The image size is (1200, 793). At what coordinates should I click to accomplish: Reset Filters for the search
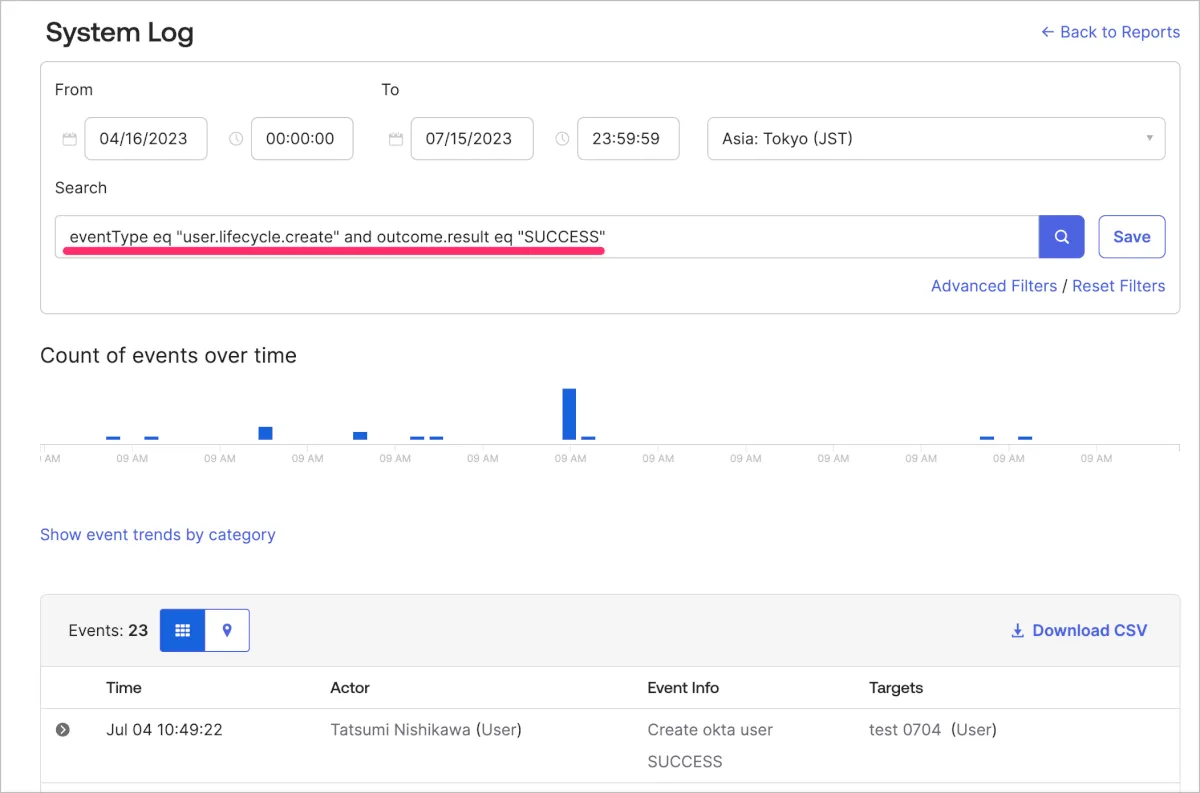pos(1118,286)
